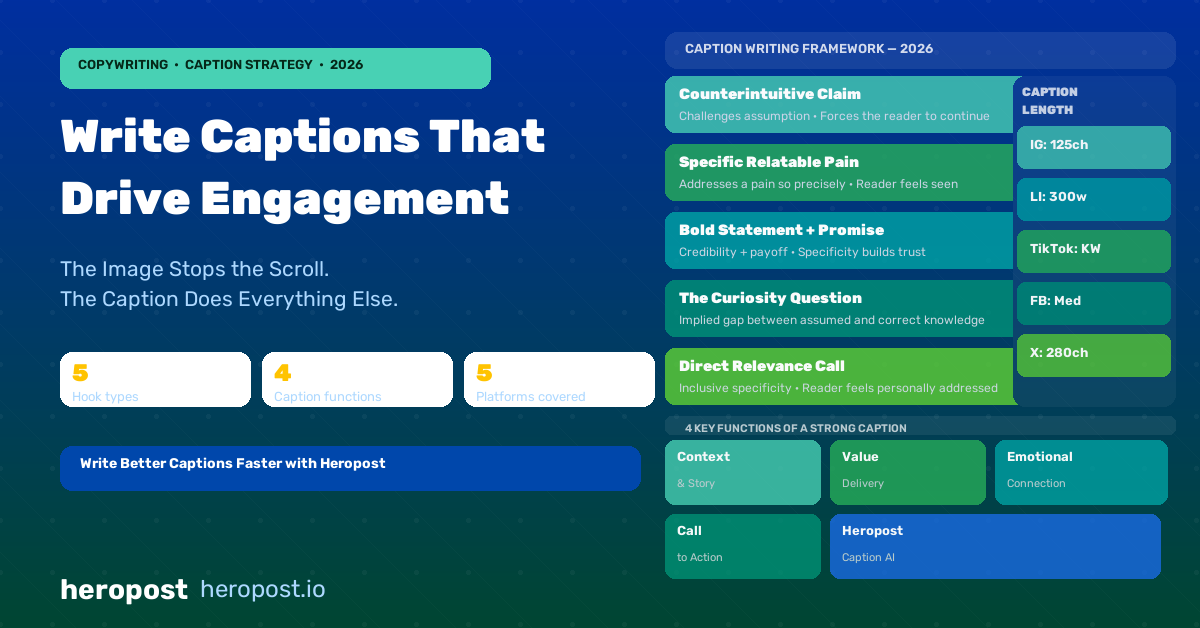Select the Emotional Connection tile
The height and width of the screenshot is (628, 1200).
[x=1081, y=472]
